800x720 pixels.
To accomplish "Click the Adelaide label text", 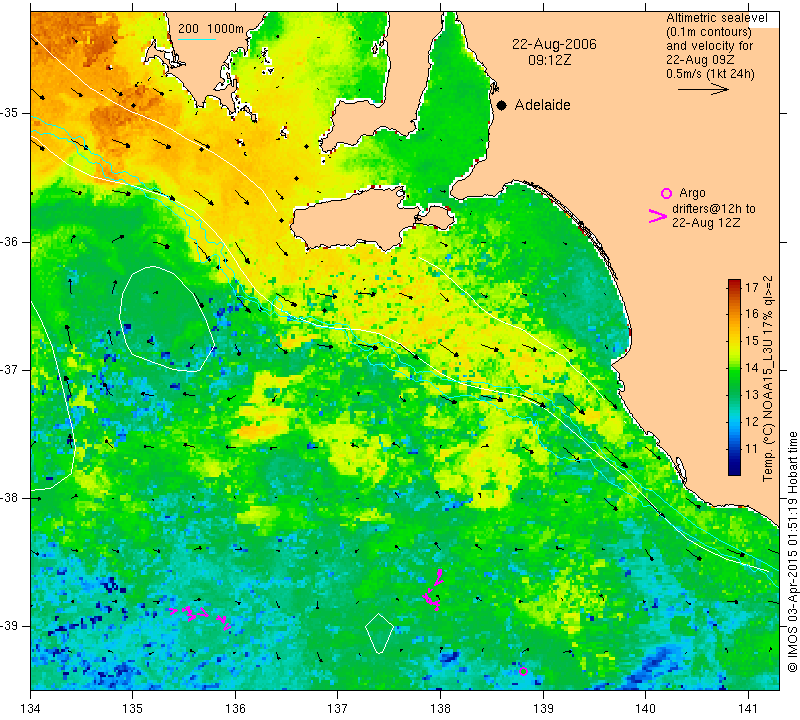I will pos(542,105).
